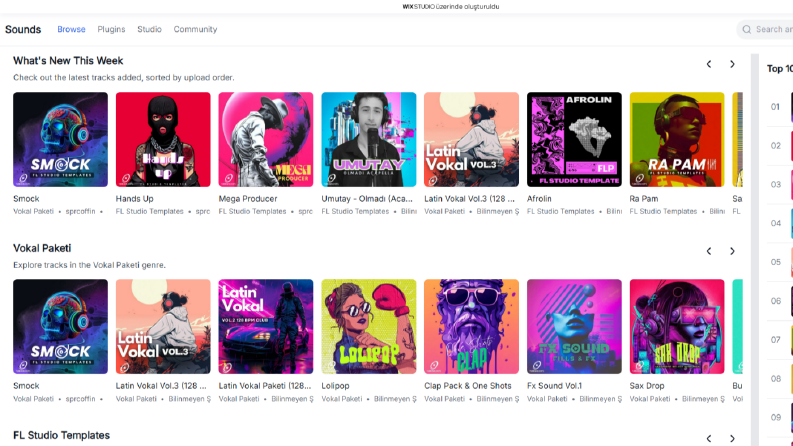Image resolution: width=793 pixels, height=446 pixels.
Task: Click the Afrolin track title
Action: coord(539,199)
